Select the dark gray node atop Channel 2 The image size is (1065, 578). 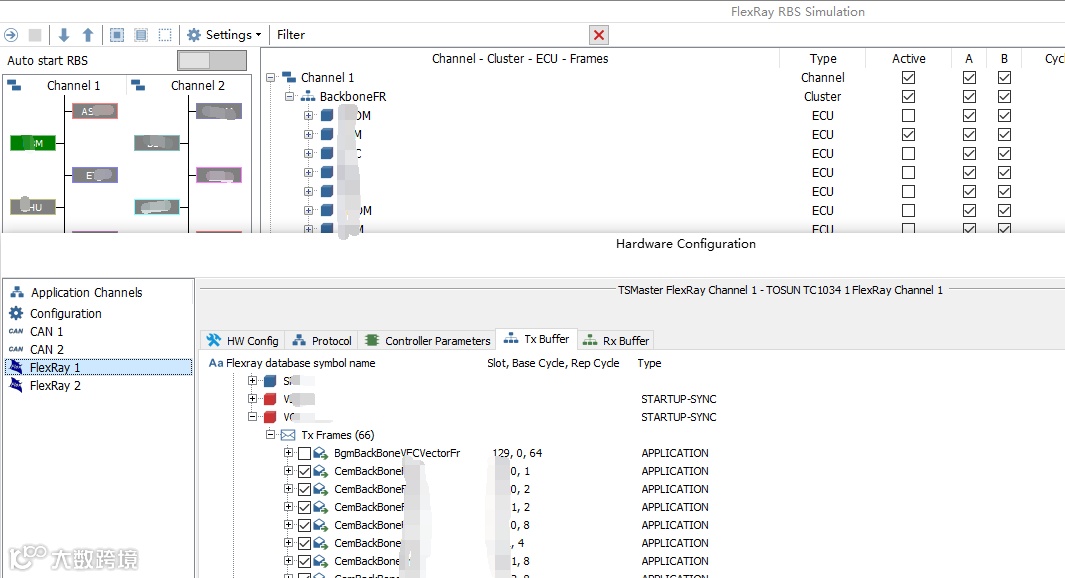pyautogui.click(x=219, y=111)
